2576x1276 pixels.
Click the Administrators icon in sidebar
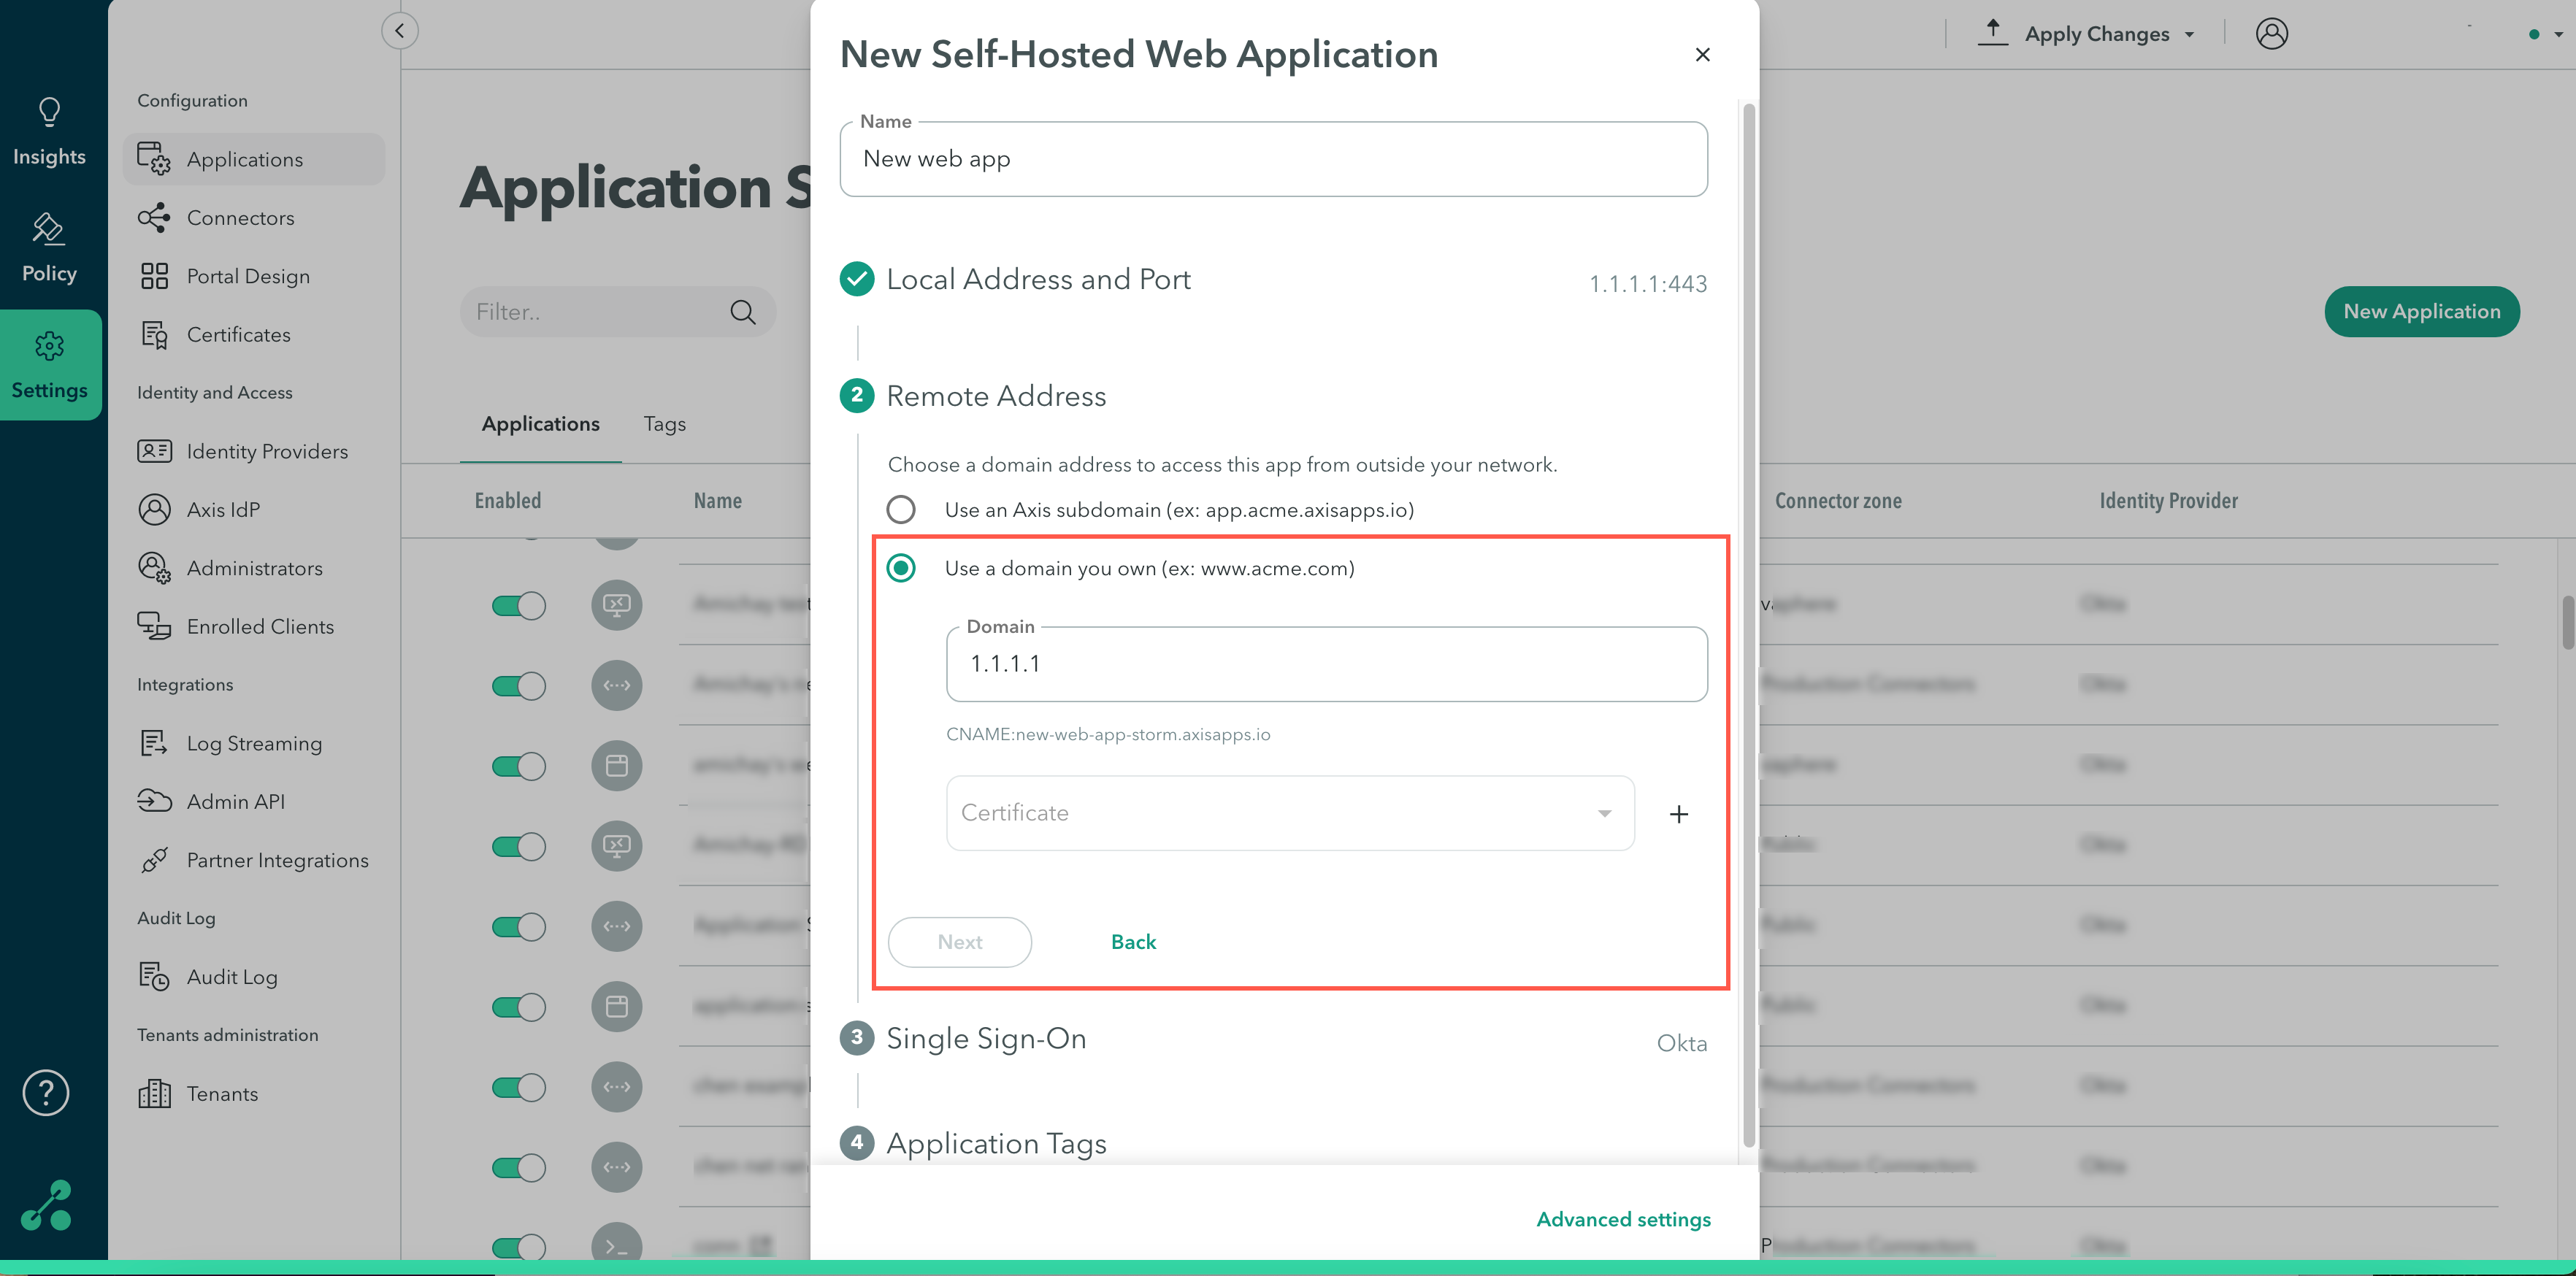click(x=154, y=568)
